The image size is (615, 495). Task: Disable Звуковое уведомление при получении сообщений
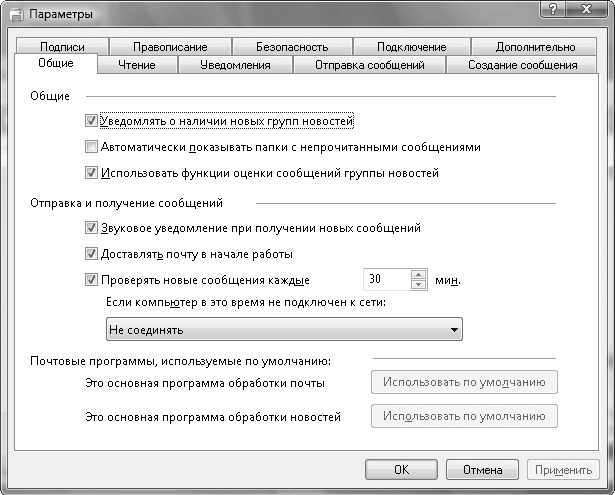pos(92,228)
